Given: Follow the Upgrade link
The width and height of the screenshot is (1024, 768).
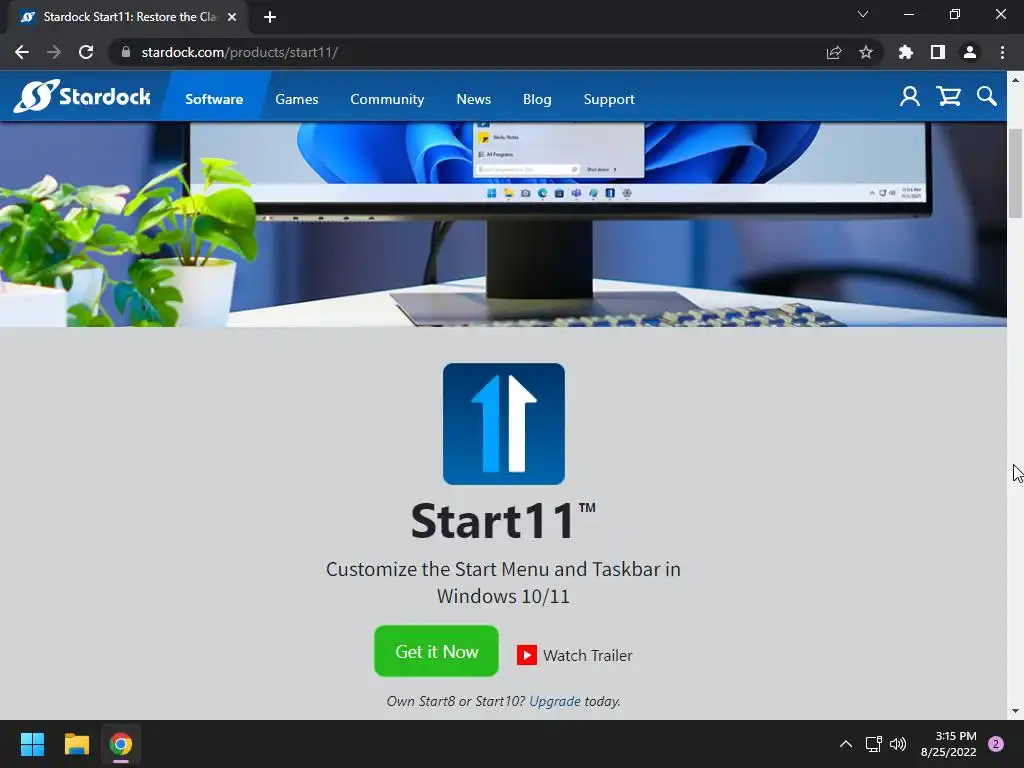Looking at the screenshot, I should point(554,701).
